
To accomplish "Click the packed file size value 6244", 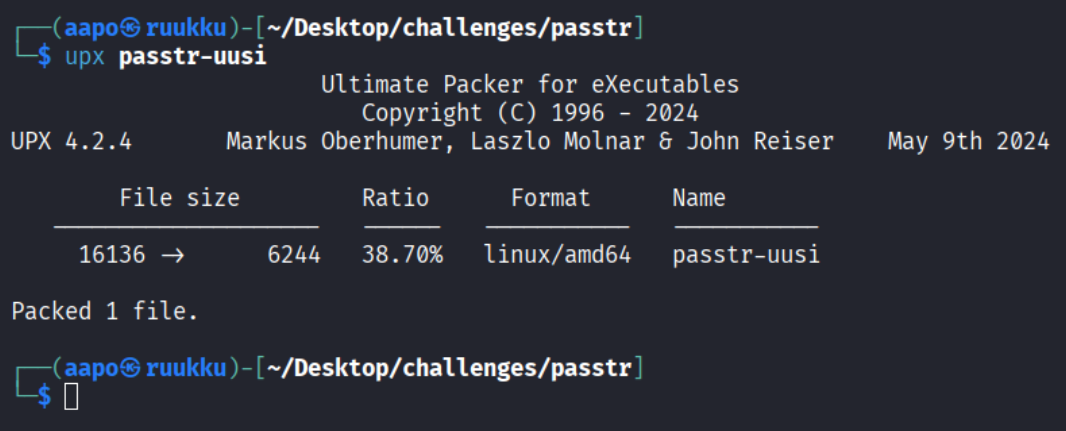I will (x=294, y=255).
